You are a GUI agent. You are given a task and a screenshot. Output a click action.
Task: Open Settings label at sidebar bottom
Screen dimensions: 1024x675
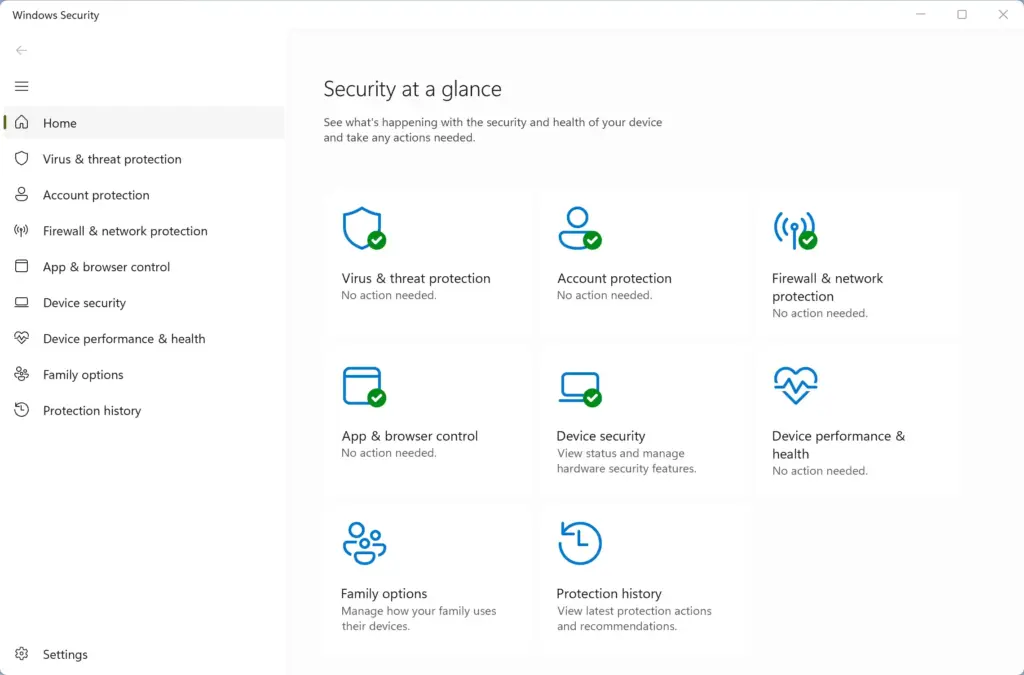pyautogui.click(x=65, y=654)
